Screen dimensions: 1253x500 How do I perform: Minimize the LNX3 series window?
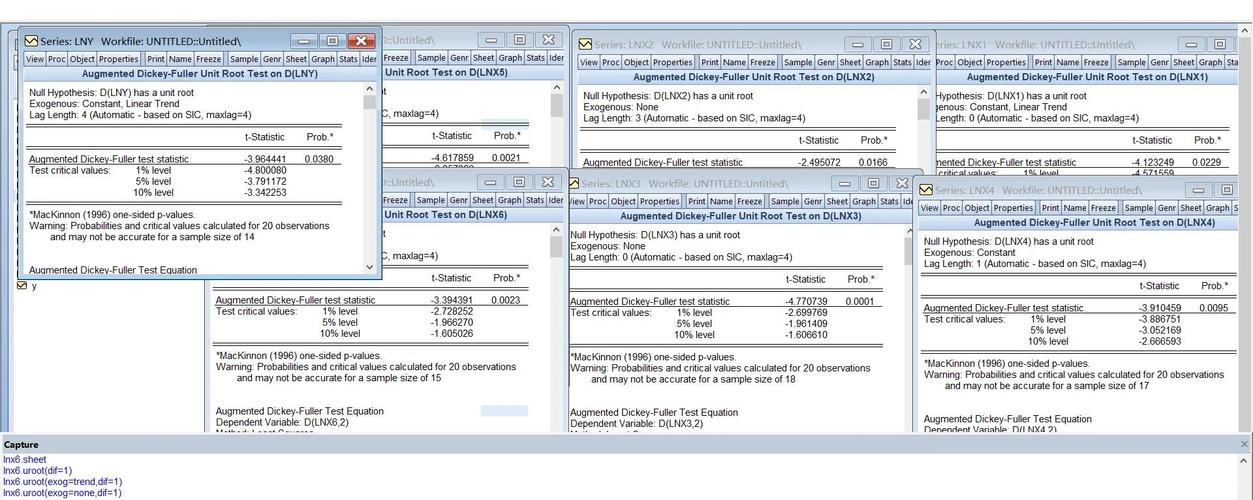[x=844, y=184]
